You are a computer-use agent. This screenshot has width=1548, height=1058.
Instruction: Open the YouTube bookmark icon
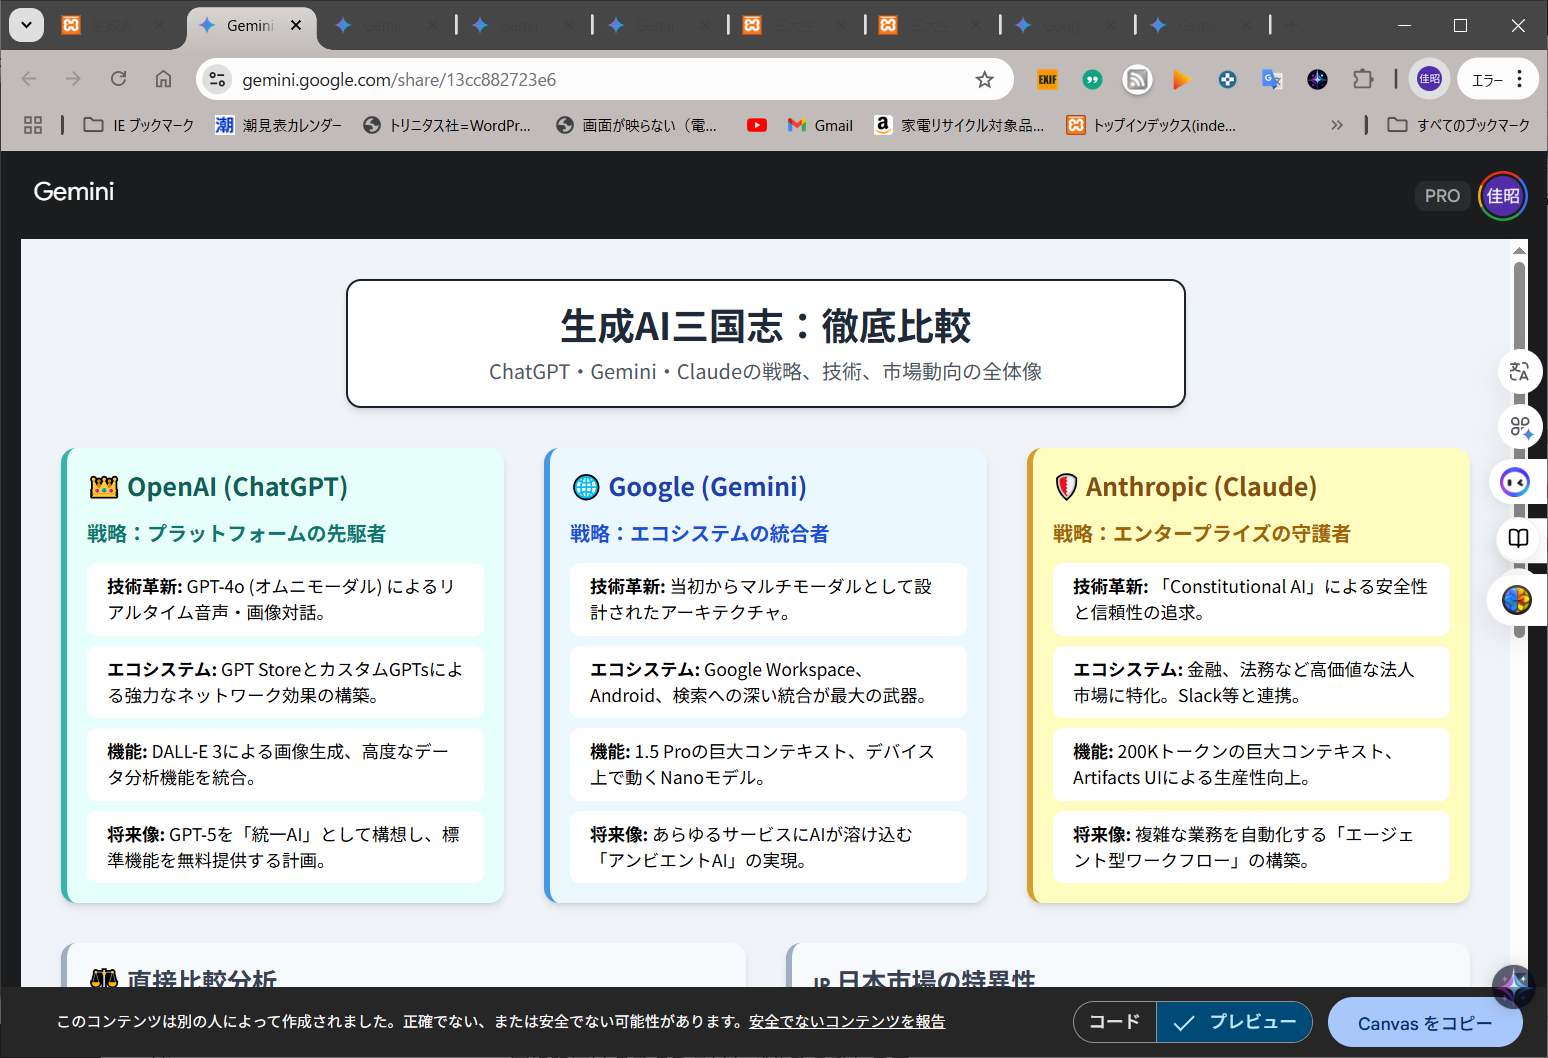[757, 125]
